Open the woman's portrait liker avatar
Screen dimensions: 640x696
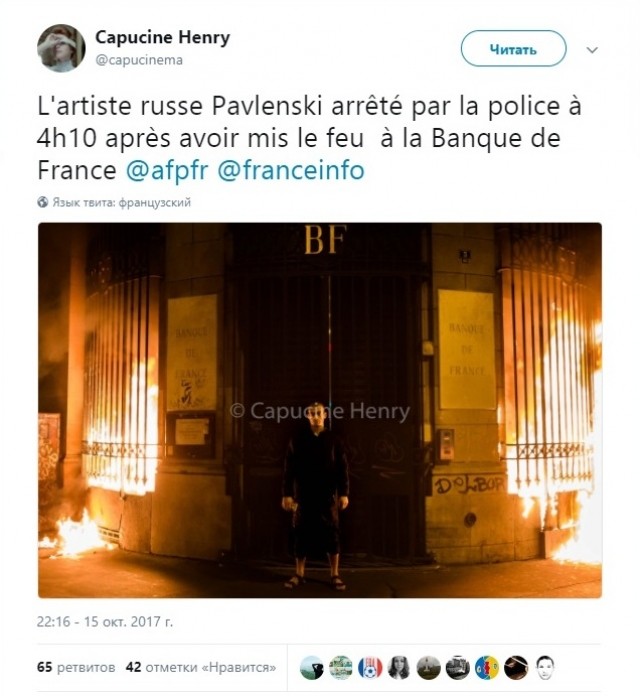399,668
